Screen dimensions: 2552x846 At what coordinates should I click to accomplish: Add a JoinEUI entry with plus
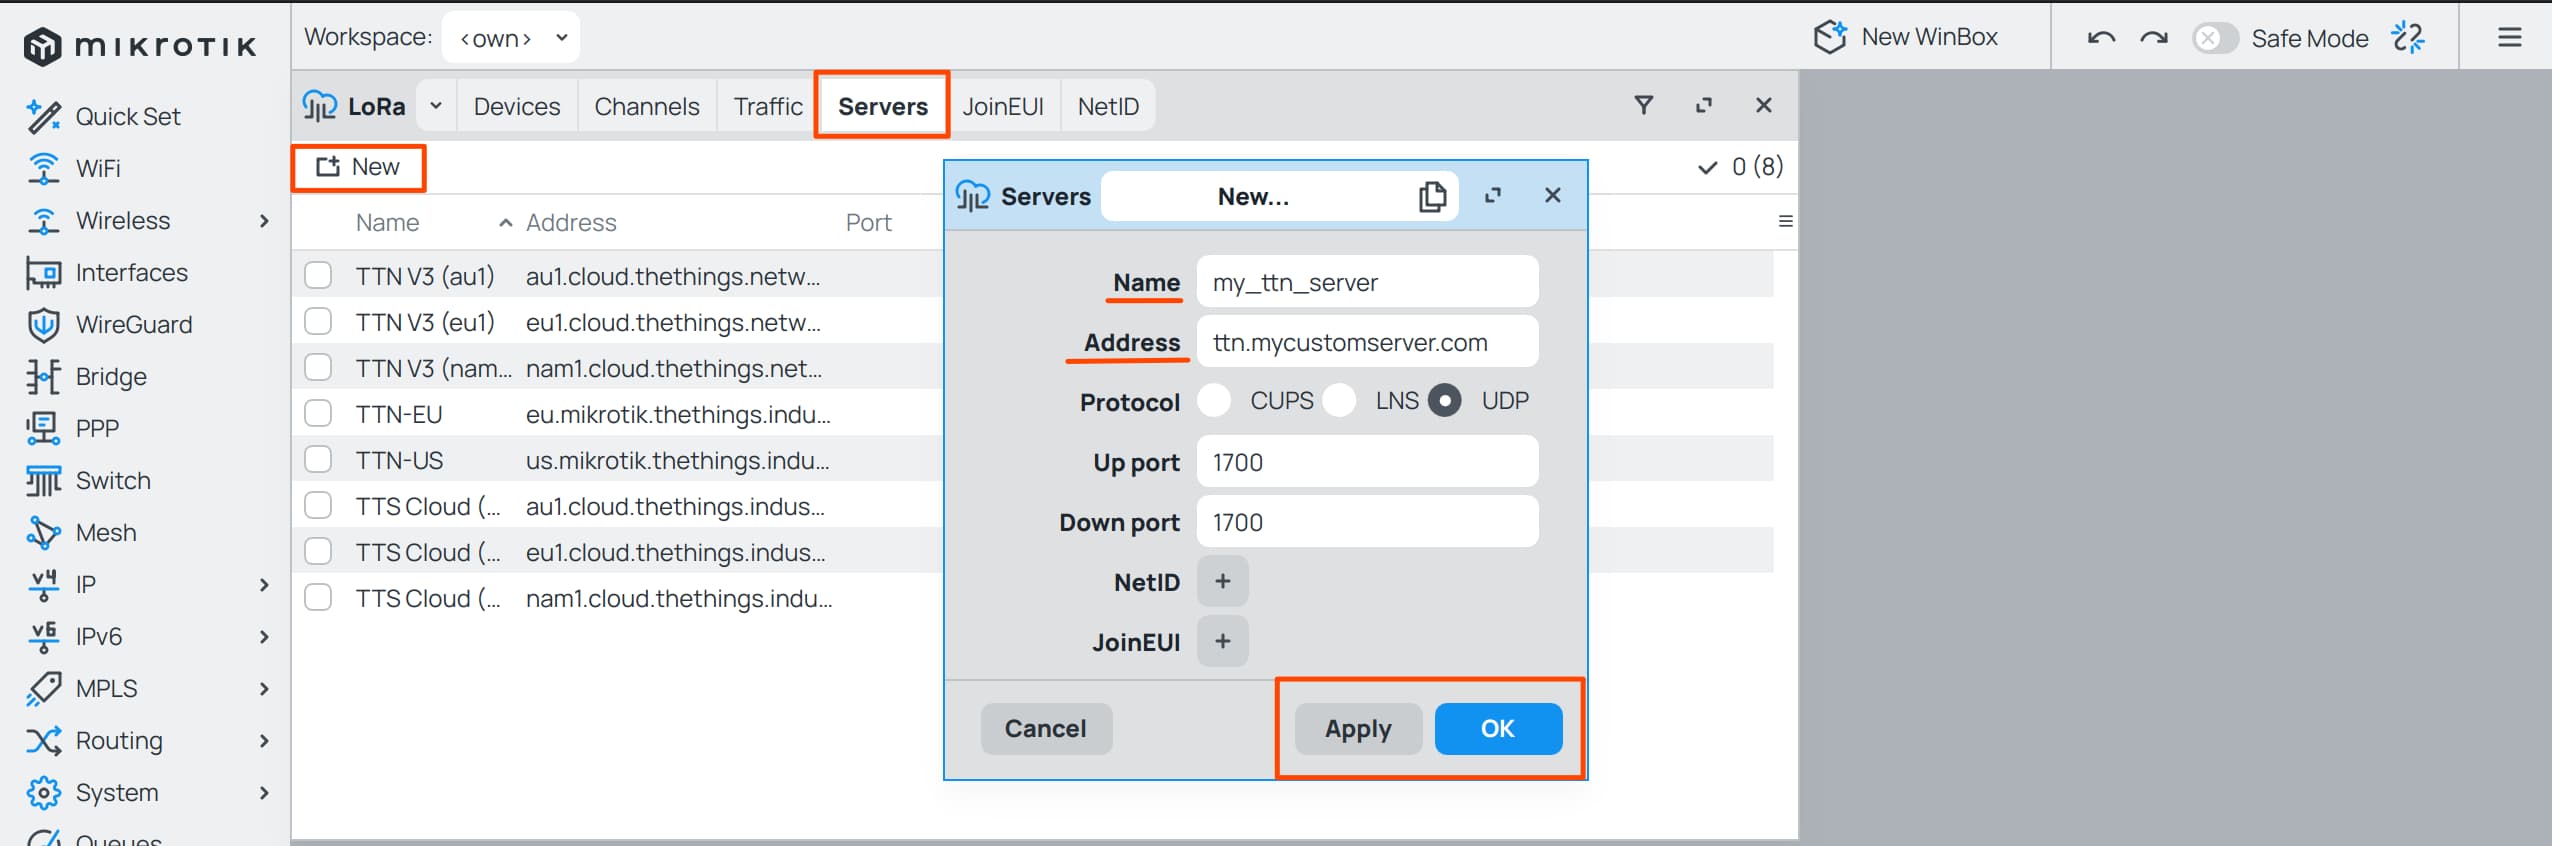pyautogui.click(x=1222, y=641)
